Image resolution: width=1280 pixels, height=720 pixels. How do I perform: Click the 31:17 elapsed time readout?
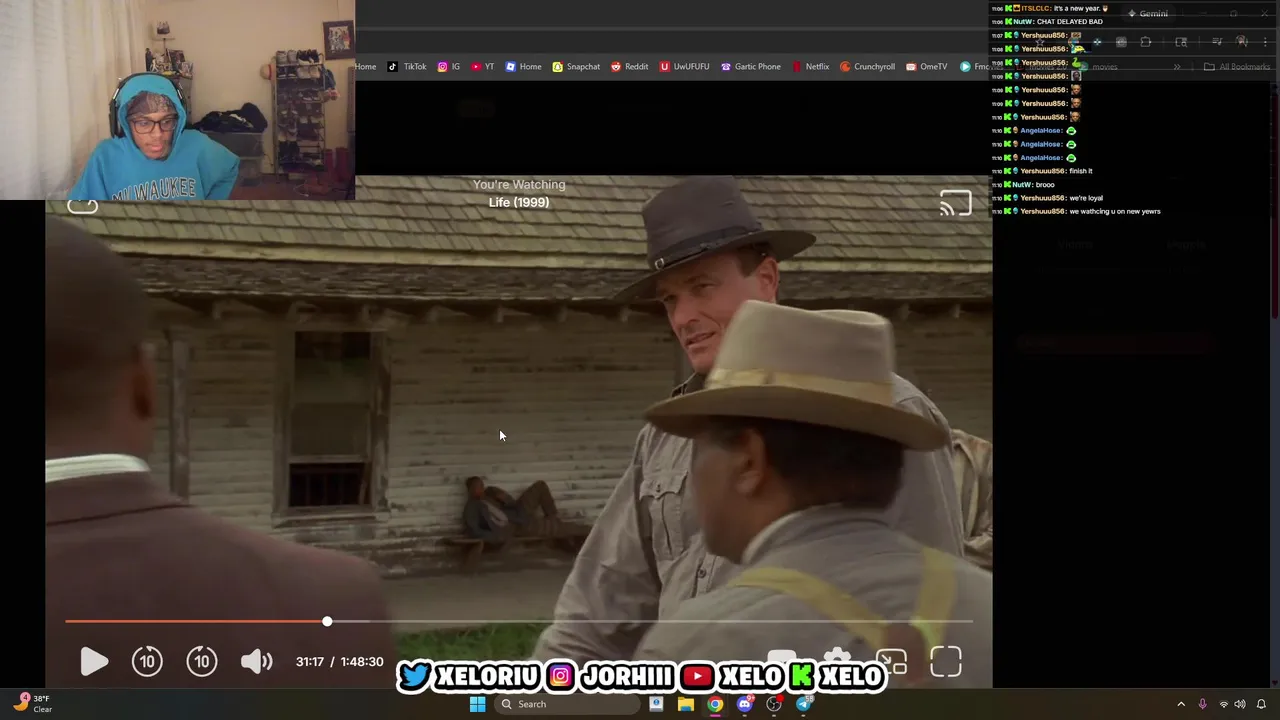pos(310,662)
